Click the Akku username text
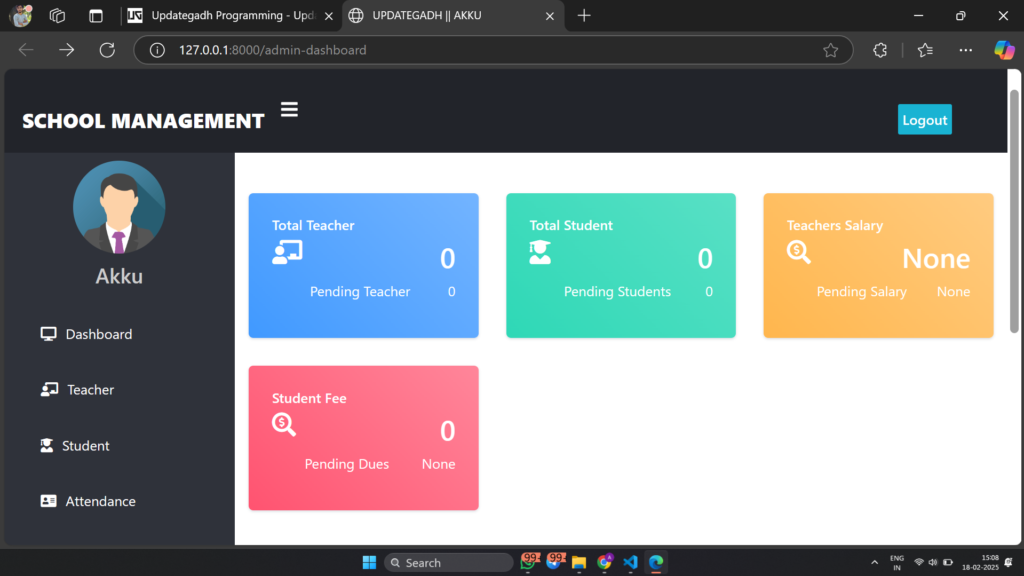This screenshot has width=1024, height=576. pyautogui.click(x=119, y=276)
